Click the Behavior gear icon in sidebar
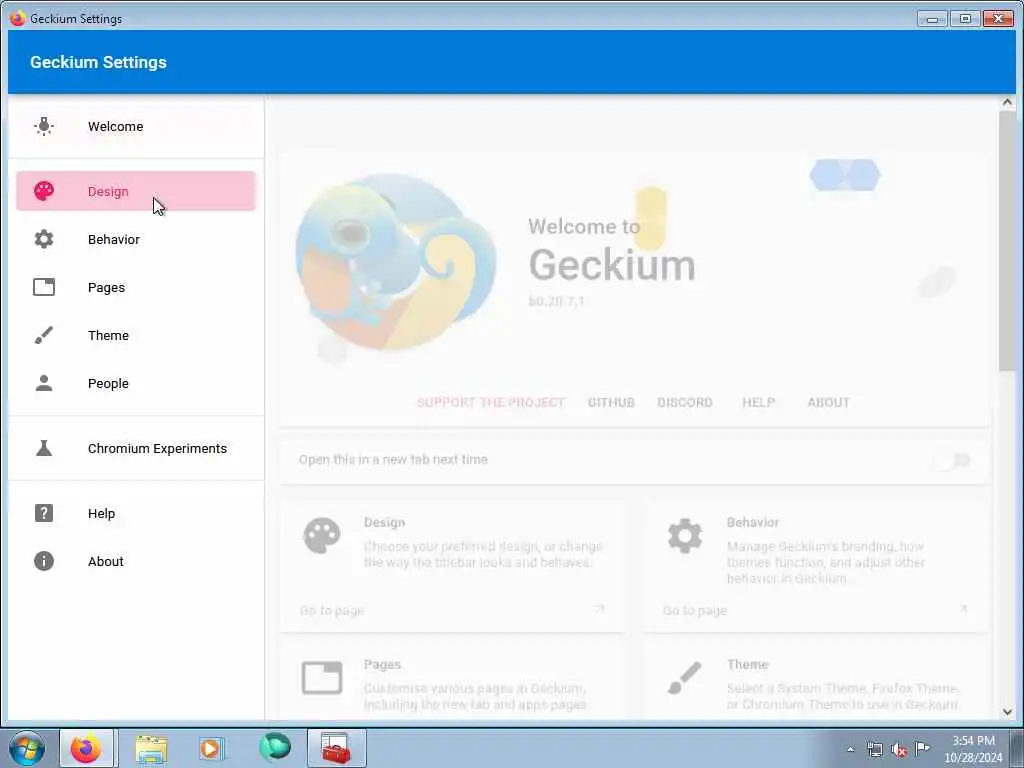 point(44,239)
